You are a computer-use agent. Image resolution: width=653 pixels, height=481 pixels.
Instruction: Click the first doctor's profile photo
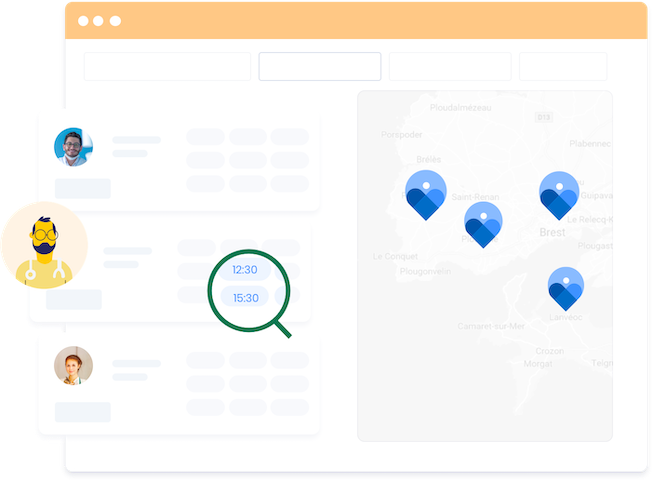point(73,147)
